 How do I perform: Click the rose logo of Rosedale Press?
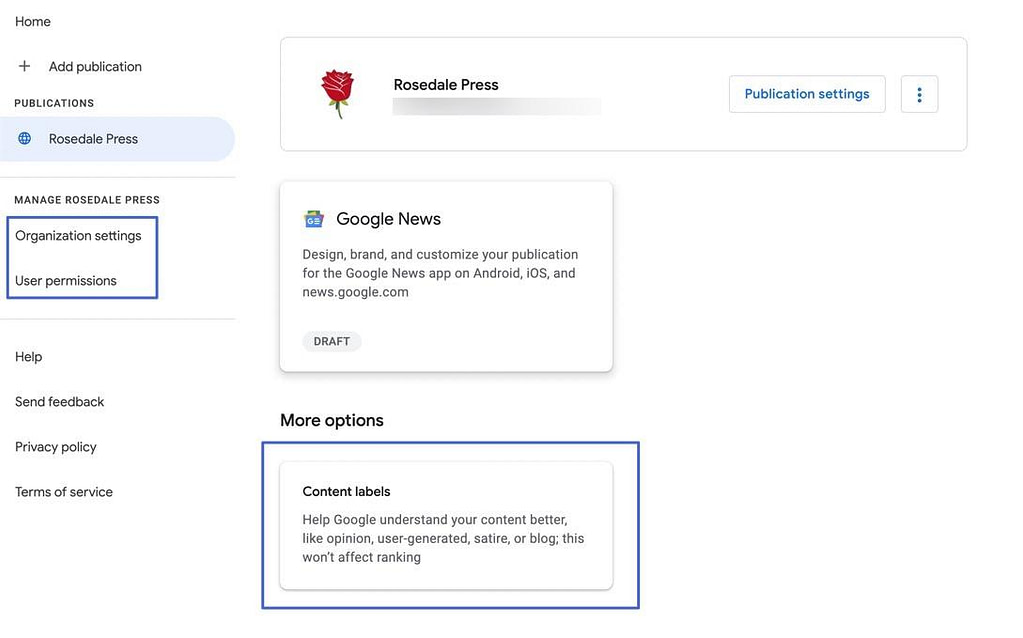(x=337, y=90)
